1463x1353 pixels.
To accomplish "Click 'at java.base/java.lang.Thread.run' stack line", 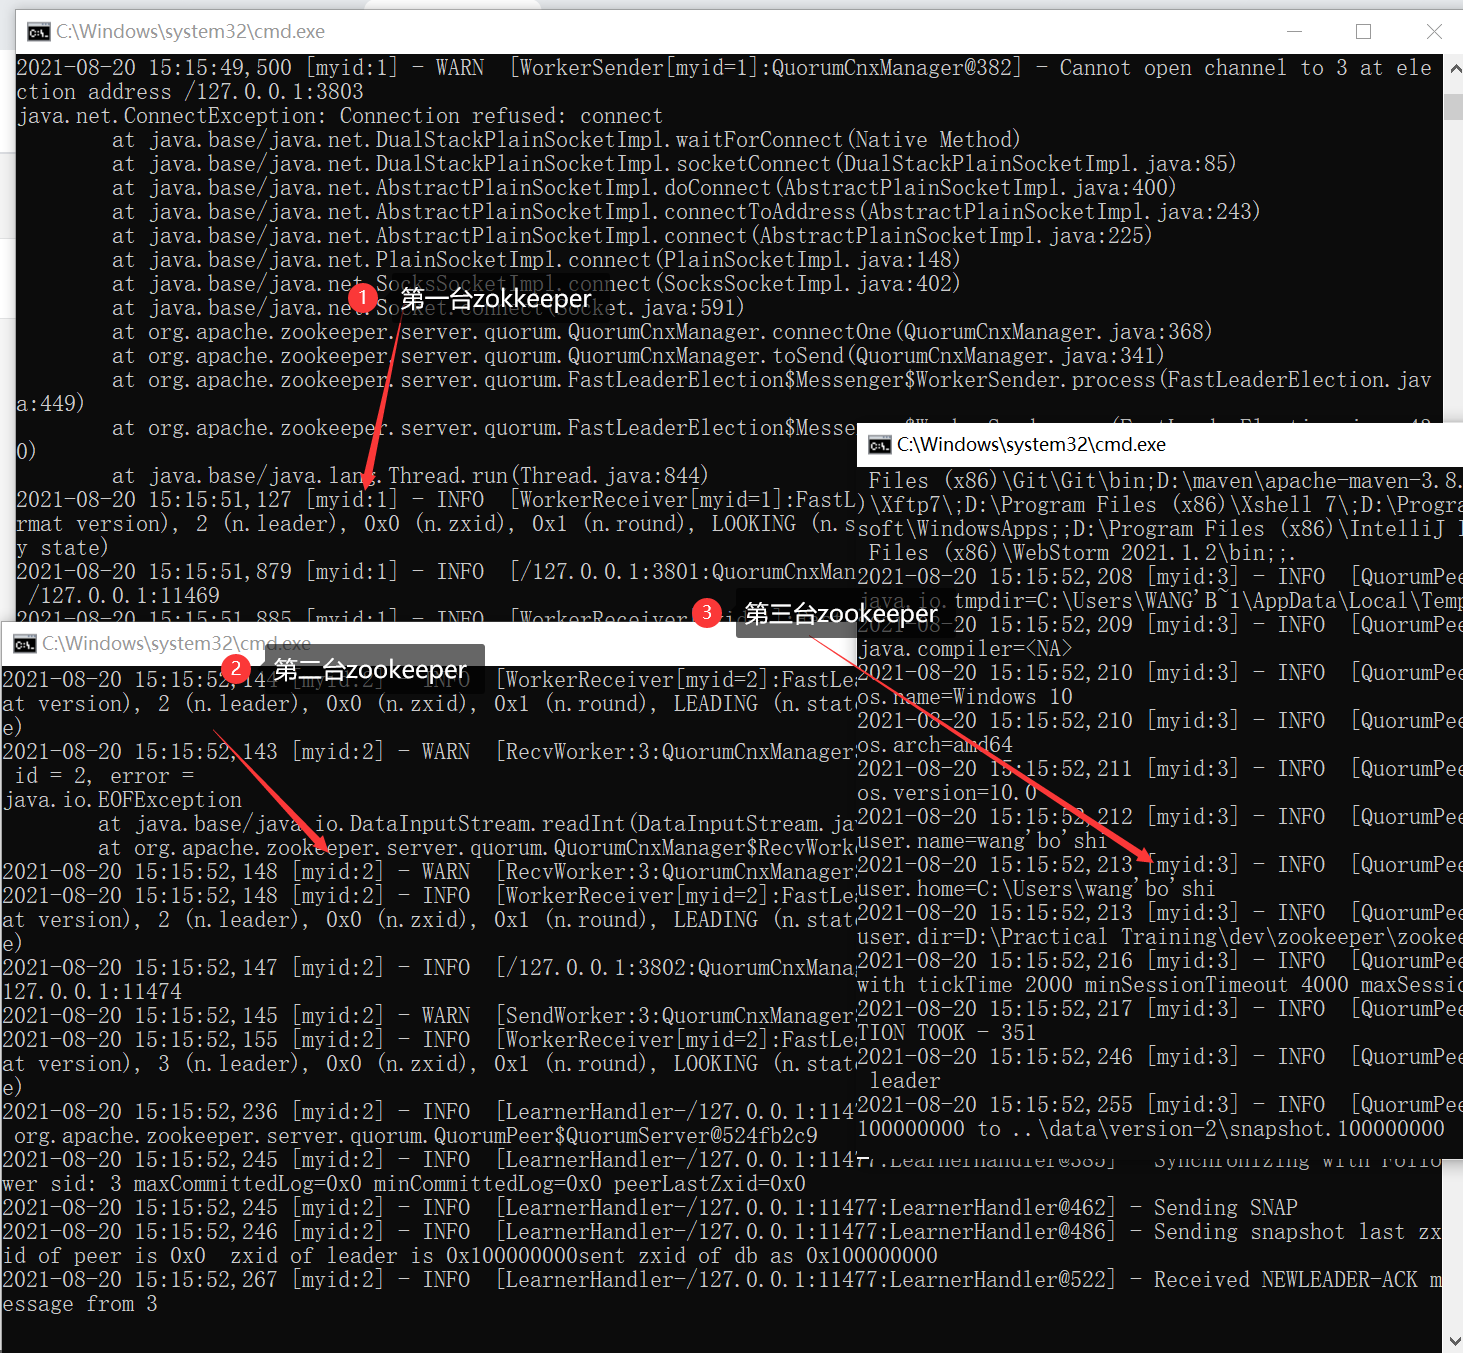I will click(x=410, y=476).
